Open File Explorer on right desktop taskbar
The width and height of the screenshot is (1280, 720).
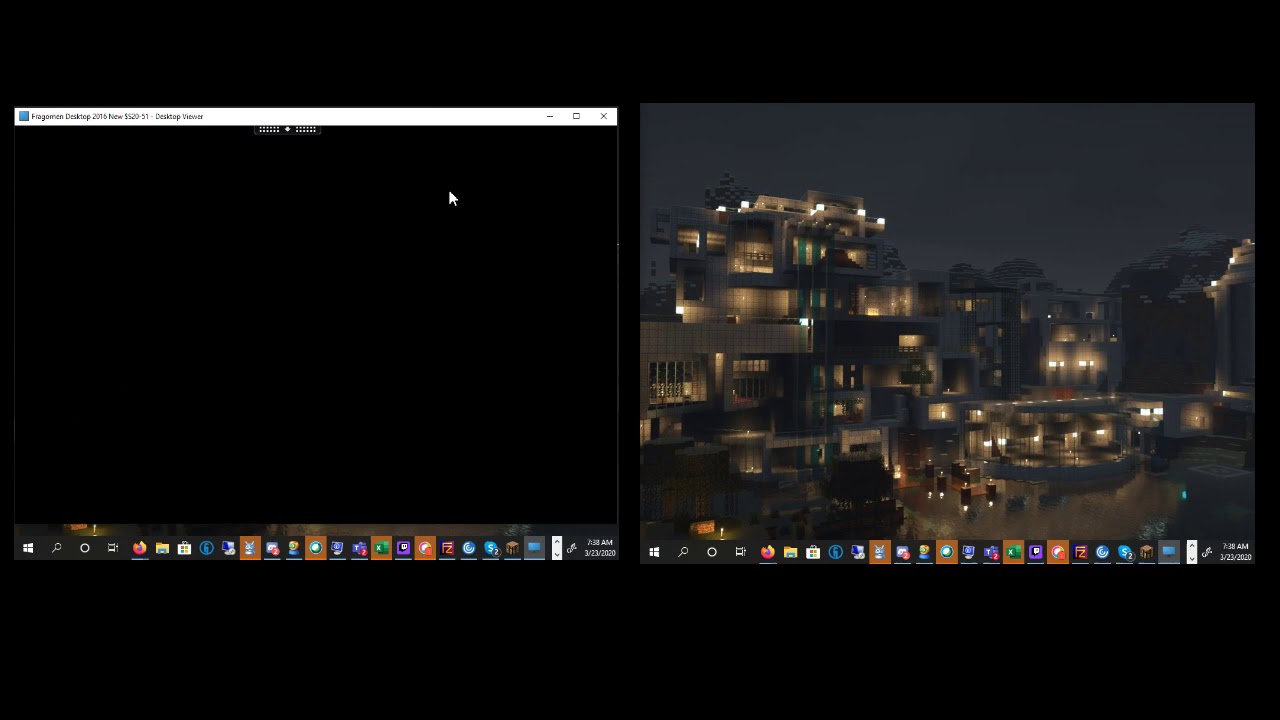coord(790,552)
